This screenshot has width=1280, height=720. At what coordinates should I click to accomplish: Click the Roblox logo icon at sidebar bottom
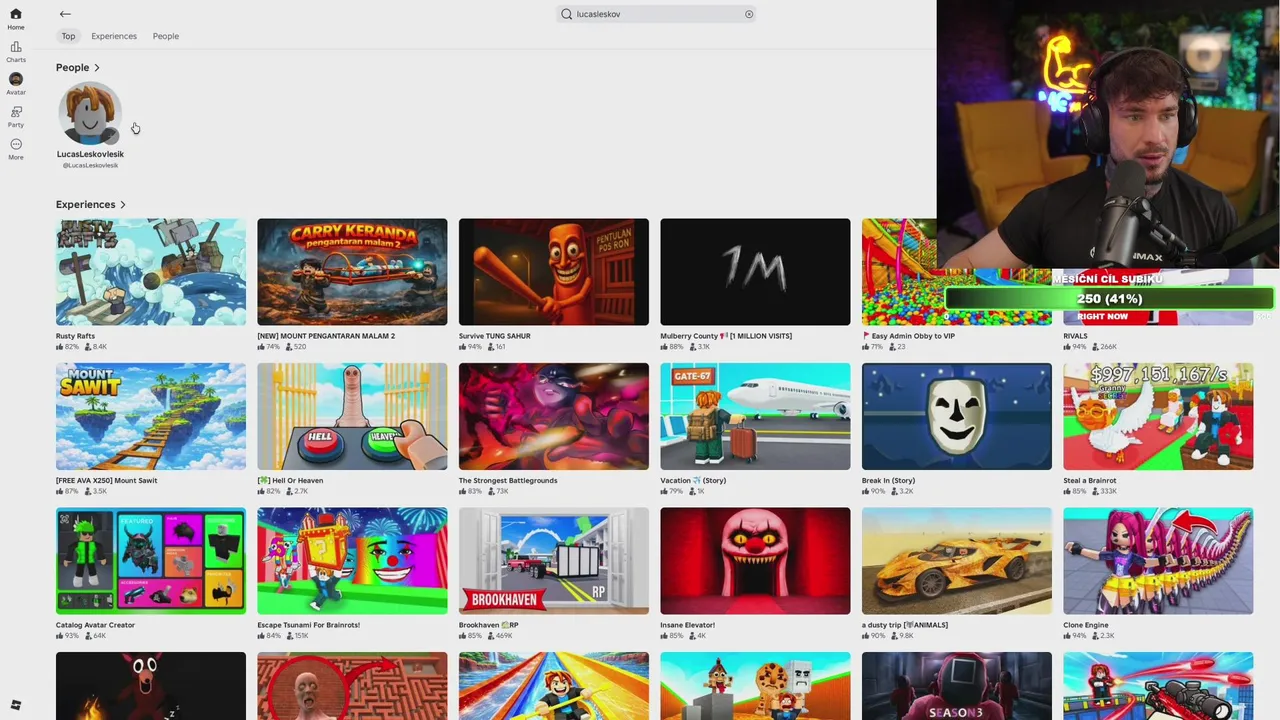[x=16, y=705]
